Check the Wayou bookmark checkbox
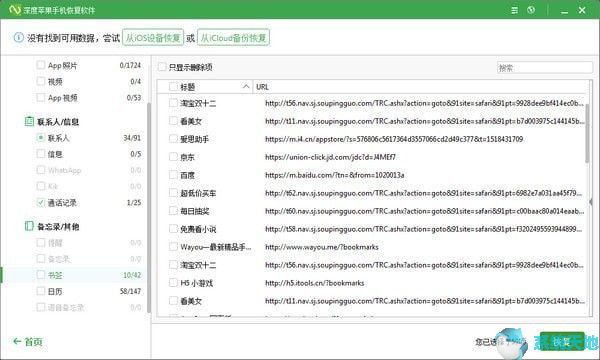This screenshot has width=600, height=360. click(173, 247)
